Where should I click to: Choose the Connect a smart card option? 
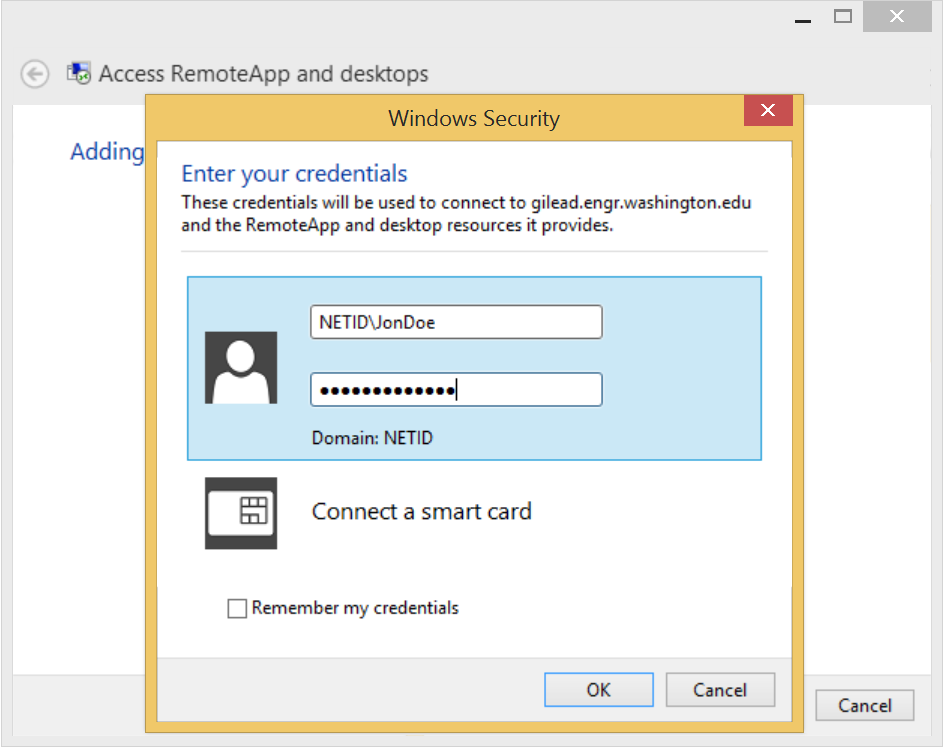click(x=421, y=512)
